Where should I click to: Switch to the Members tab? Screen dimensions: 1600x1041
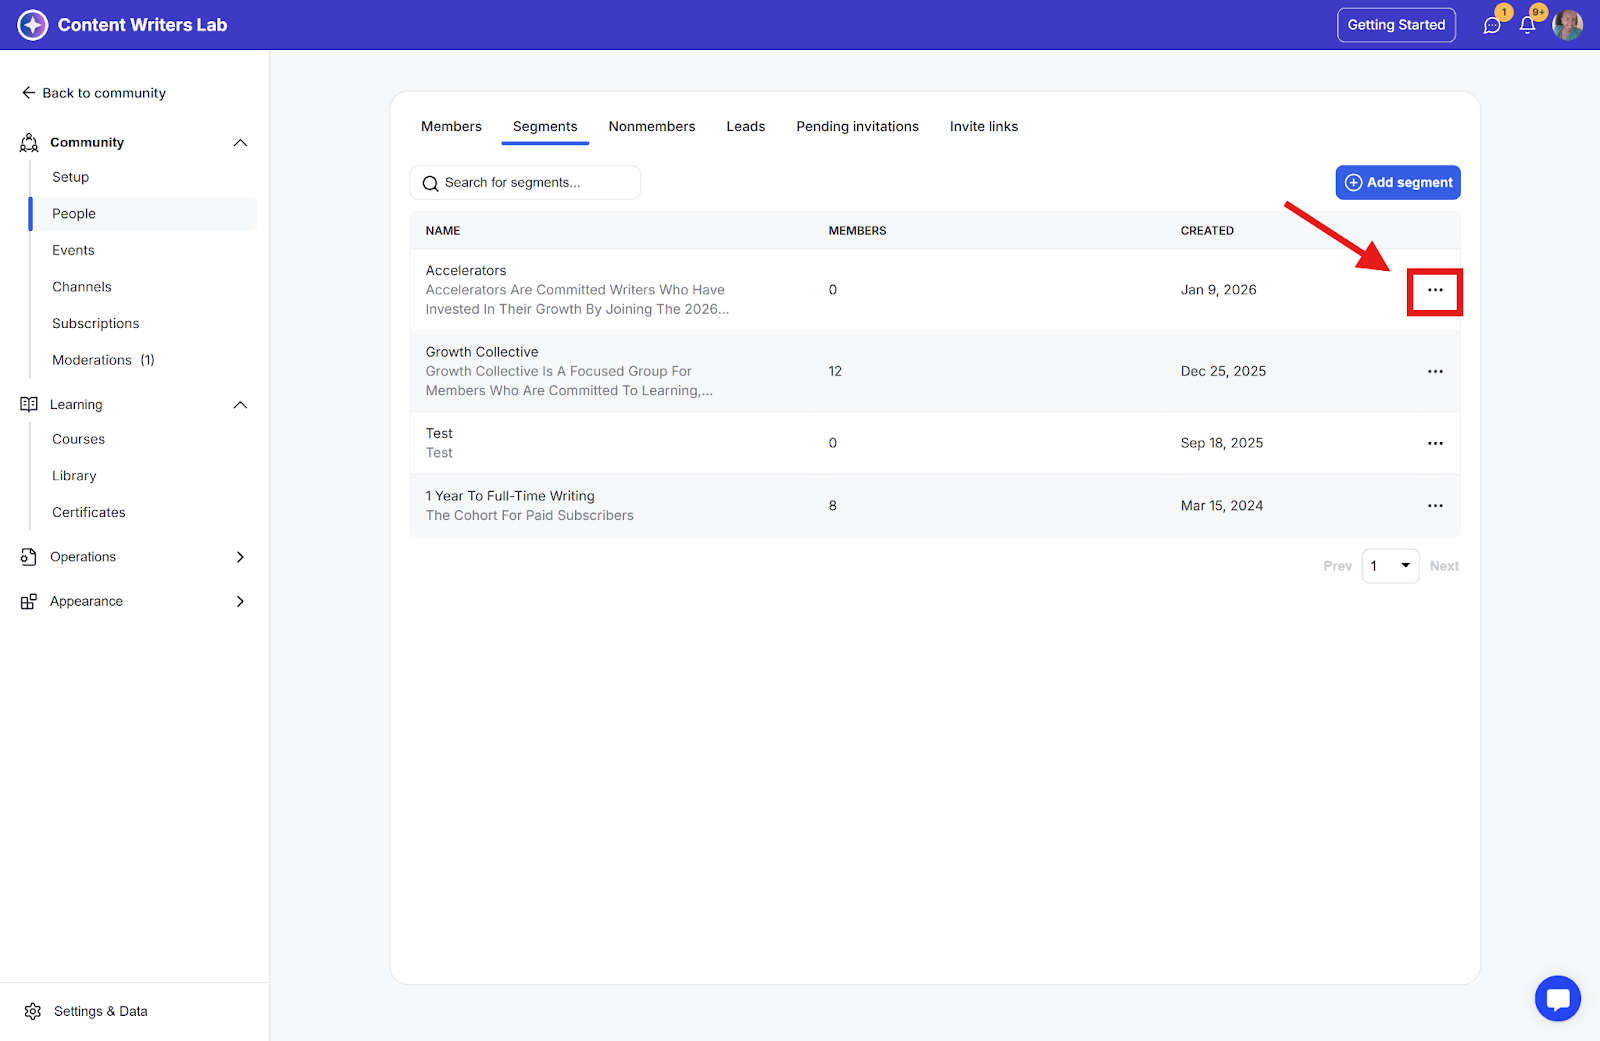click(451, 127)
